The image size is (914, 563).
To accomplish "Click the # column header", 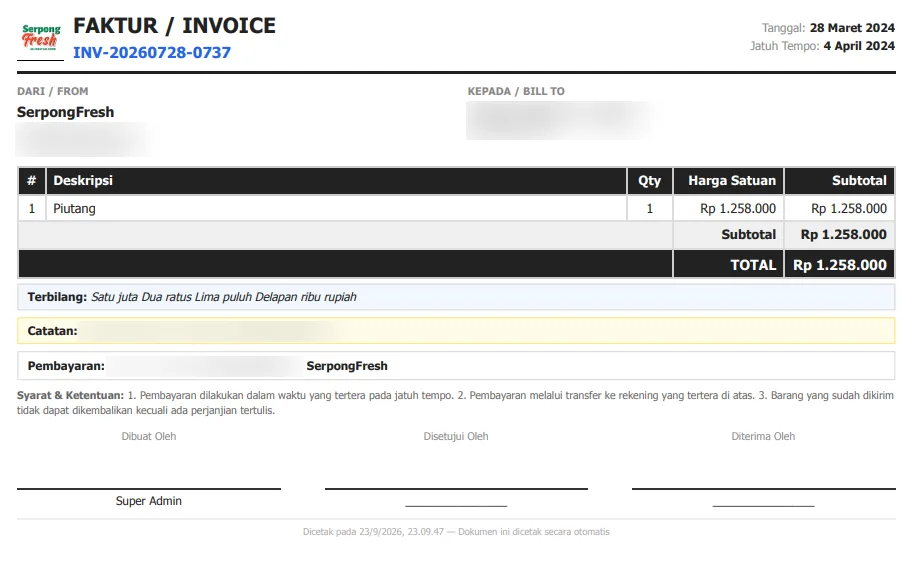I will (x=31, y=181).
